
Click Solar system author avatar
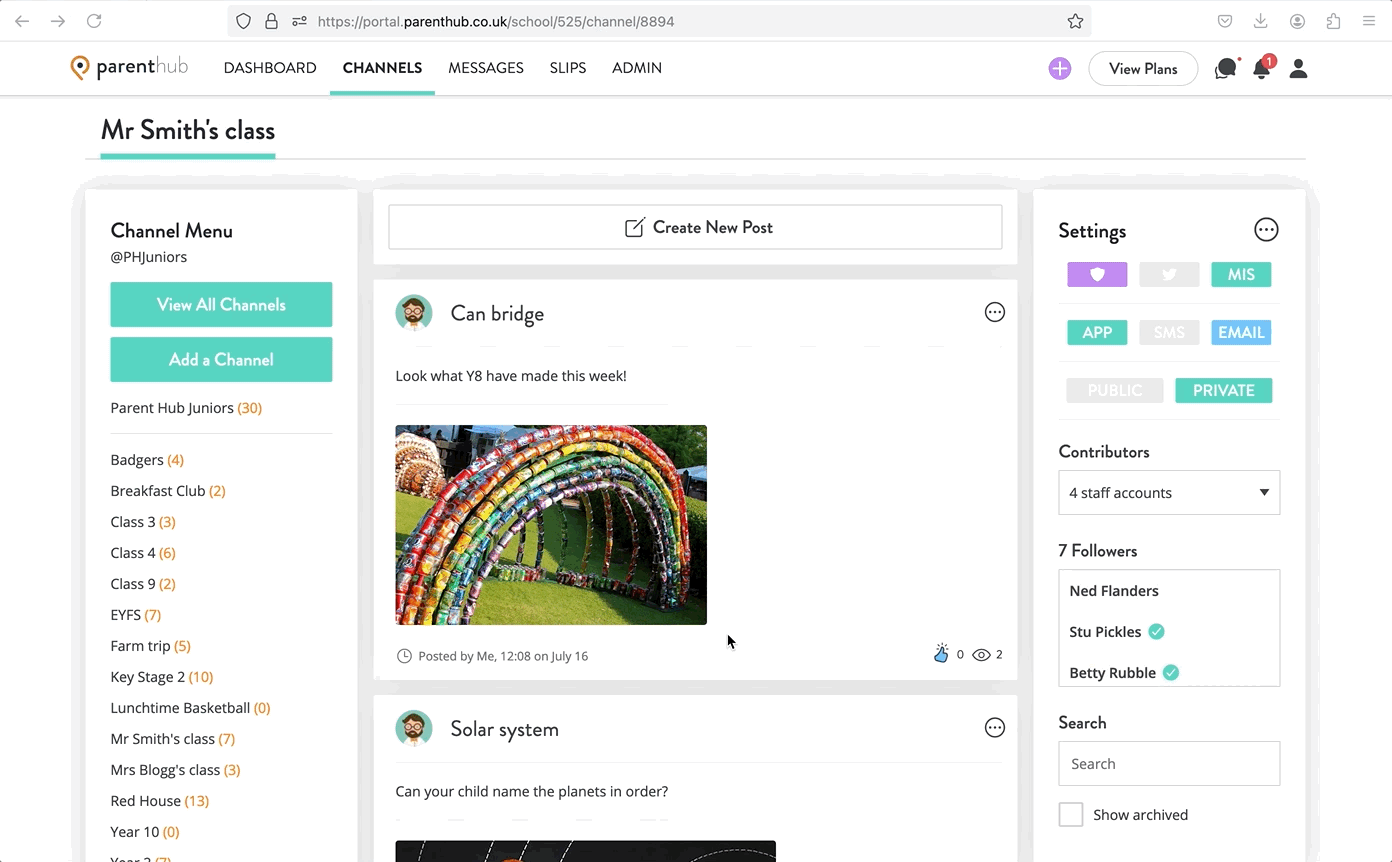click(414, 729)
